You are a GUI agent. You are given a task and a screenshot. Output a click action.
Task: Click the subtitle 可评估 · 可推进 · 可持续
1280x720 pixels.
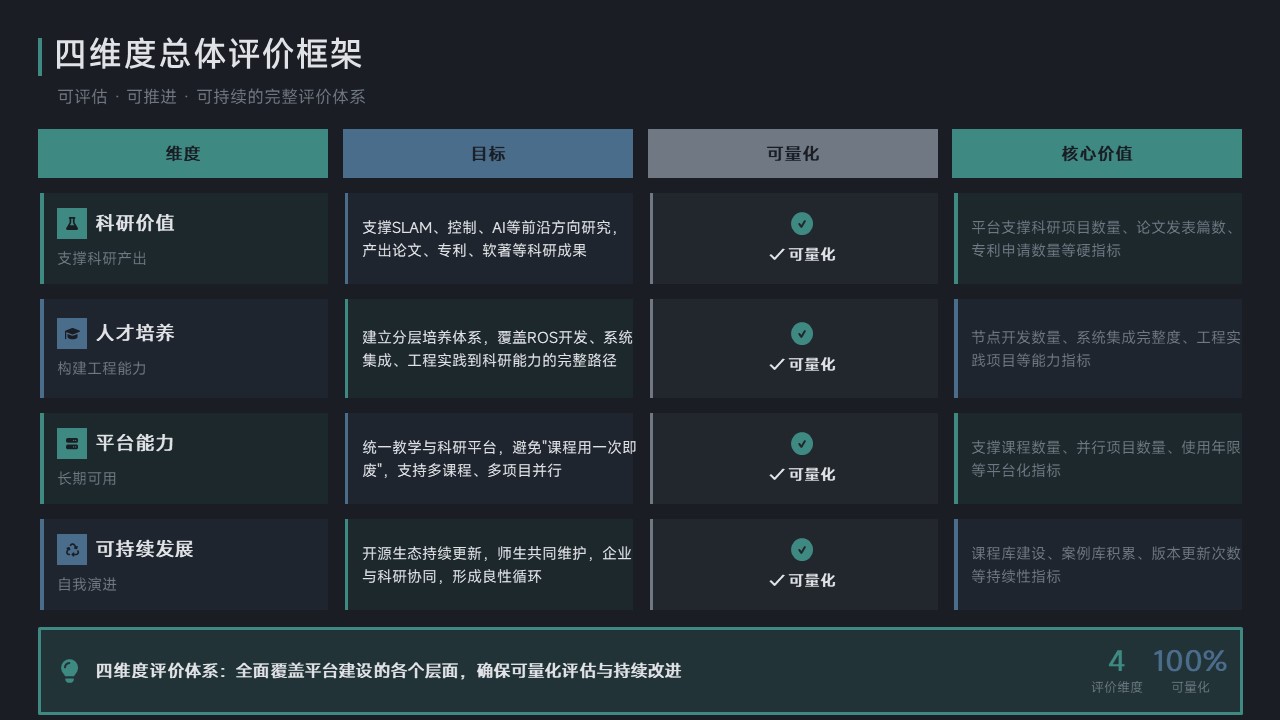tap(211, 97)
